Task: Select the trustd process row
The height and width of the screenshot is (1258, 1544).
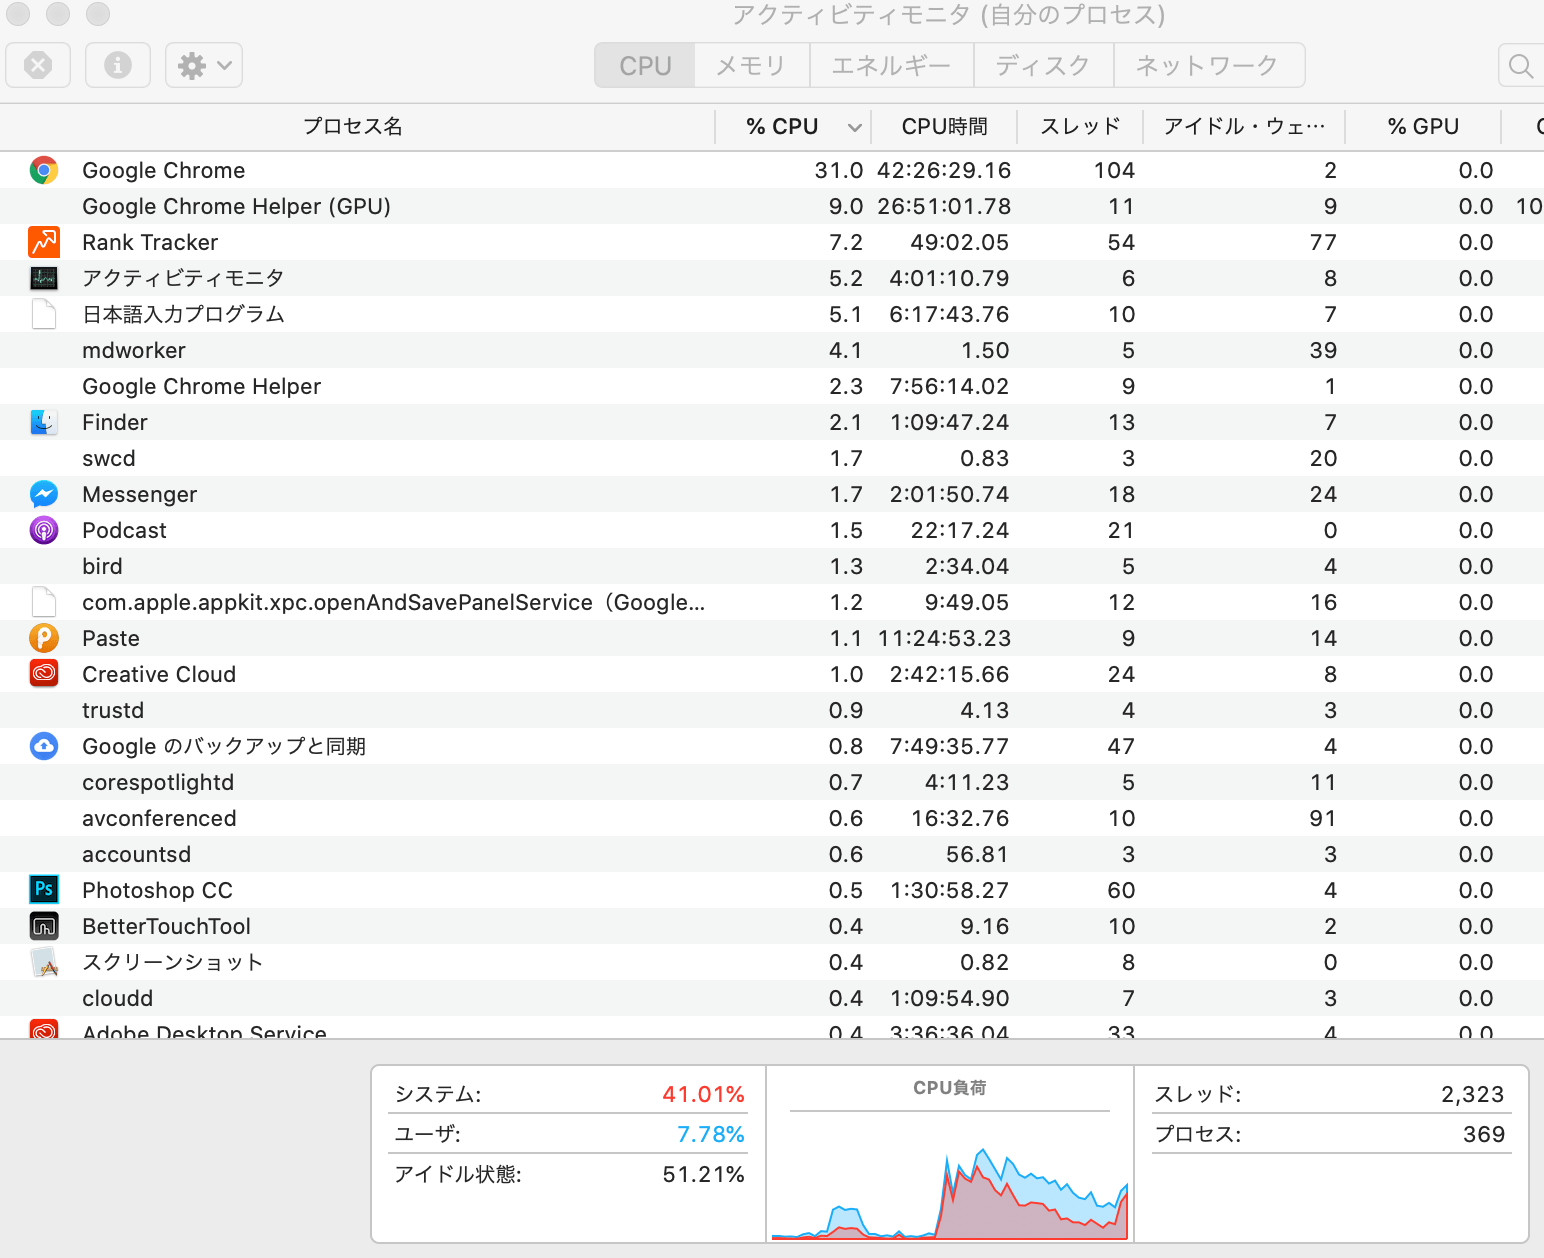Action: pos(772,710)
